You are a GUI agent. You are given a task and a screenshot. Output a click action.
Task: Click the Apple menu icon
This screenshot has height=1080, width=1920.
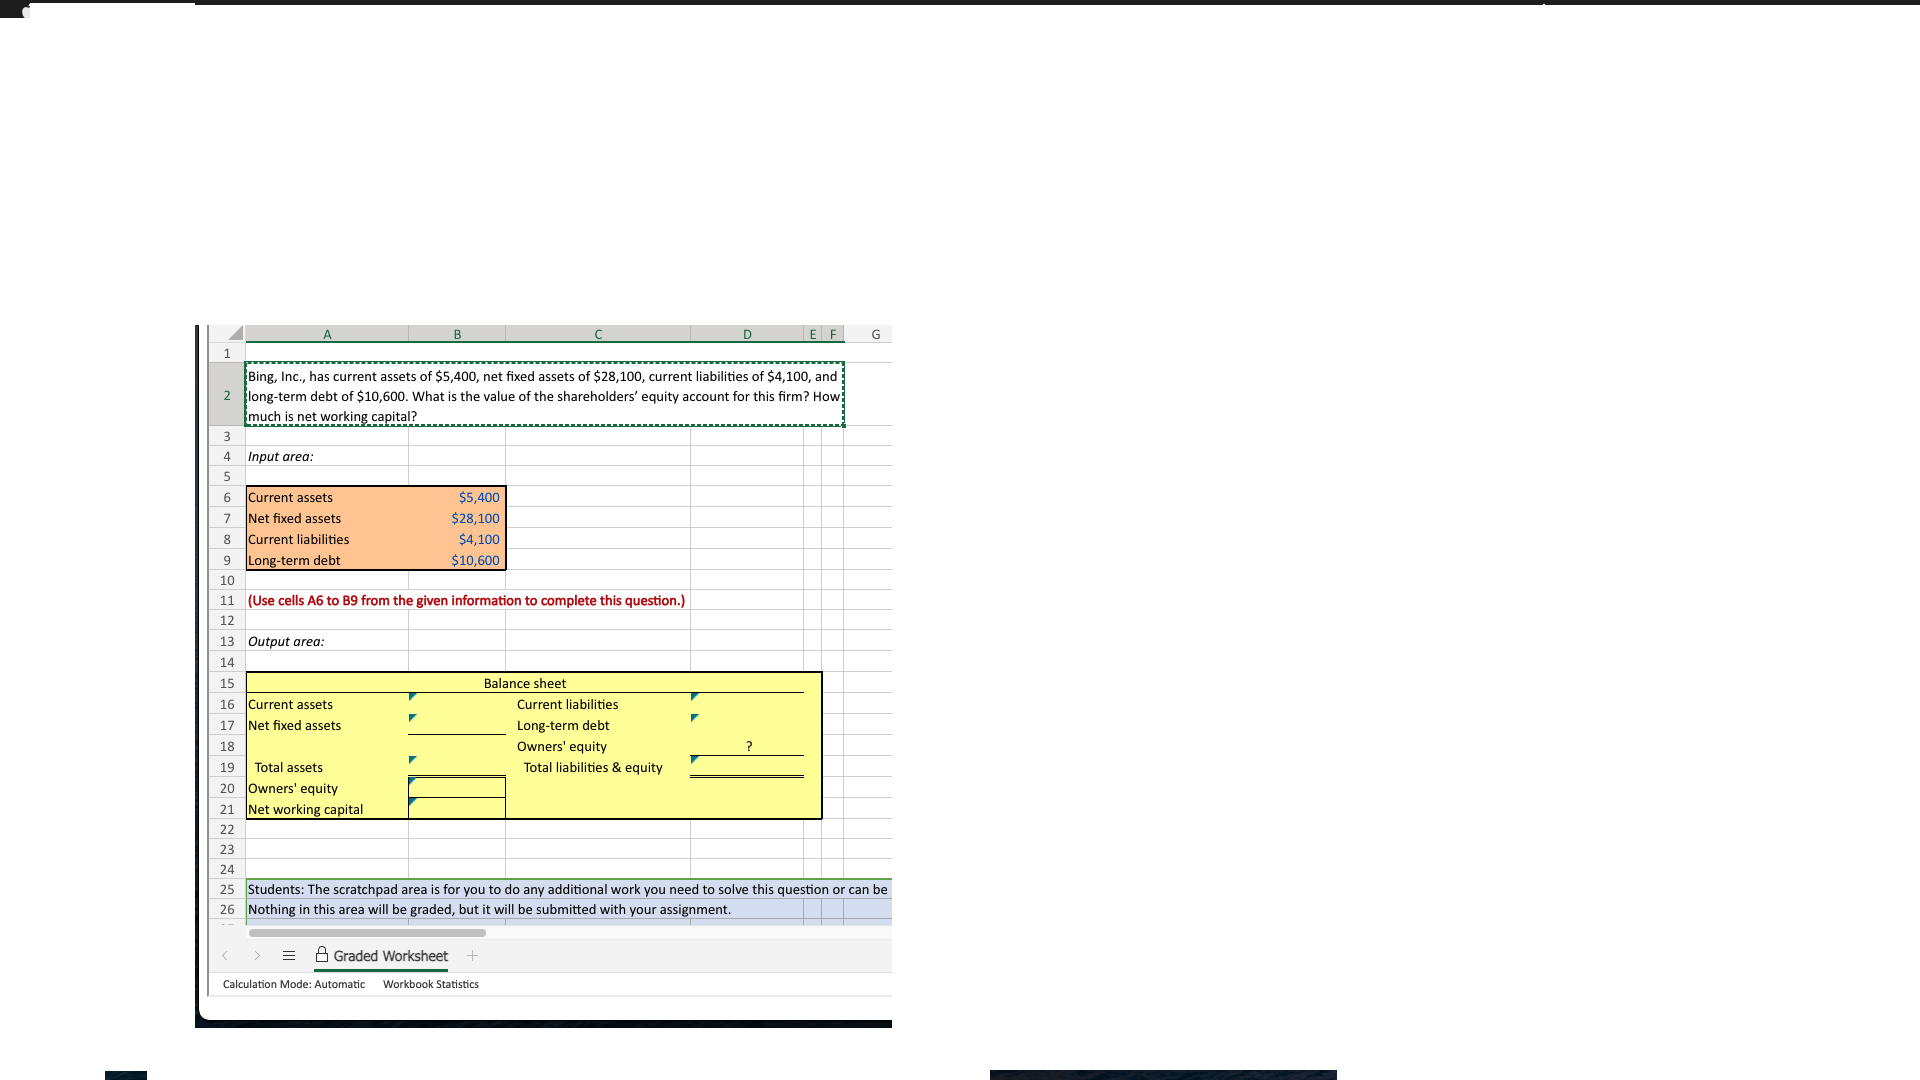click(x=26, y=12)
